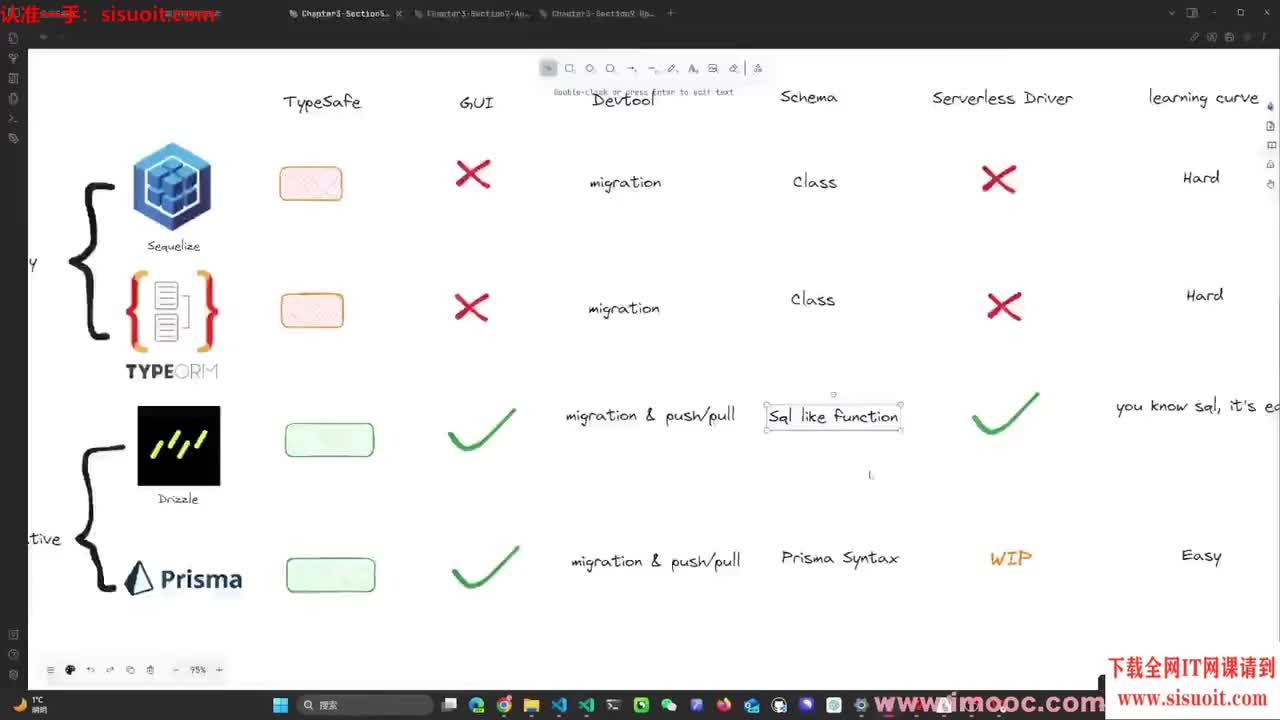Select the pink TypeSafe box in Sequelize row
Screen dimensions: 1280x720
pos(311,184)
